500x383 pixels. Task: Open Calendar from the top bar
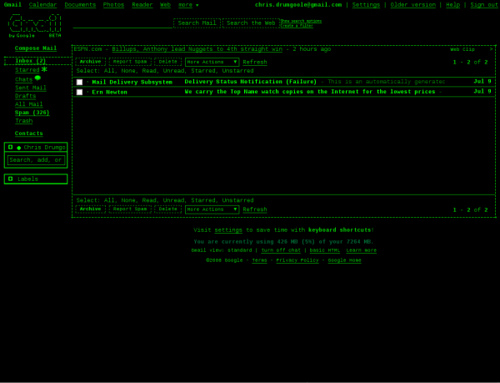[43, 5]
